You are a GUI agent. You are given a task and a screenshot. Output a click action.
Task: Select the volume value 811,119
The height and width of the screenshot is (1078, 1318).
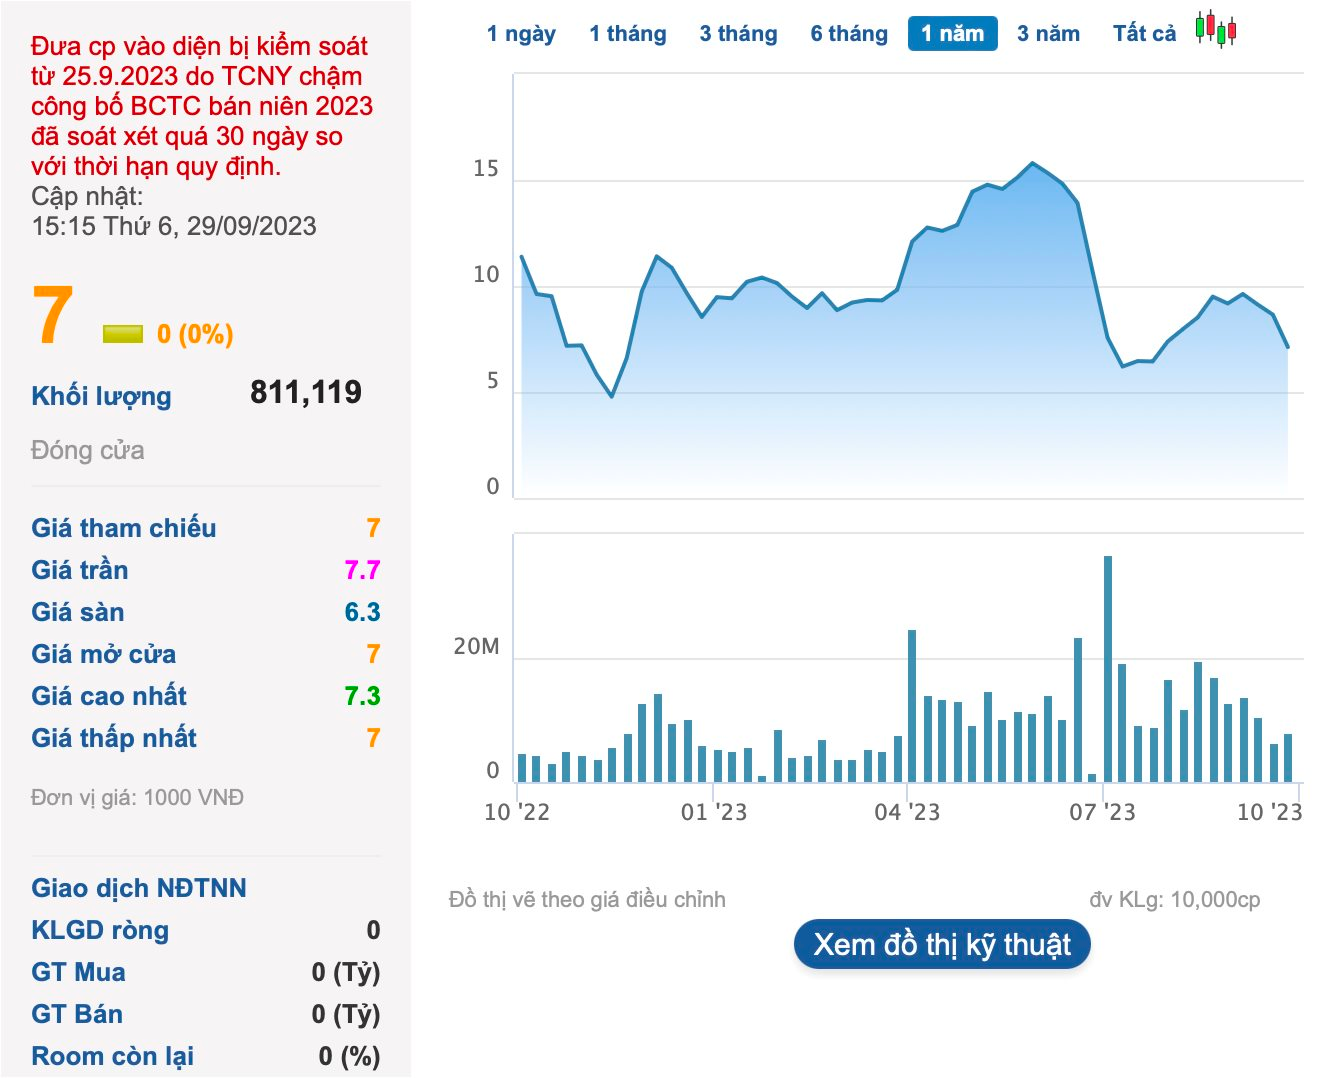click(306, 392)
